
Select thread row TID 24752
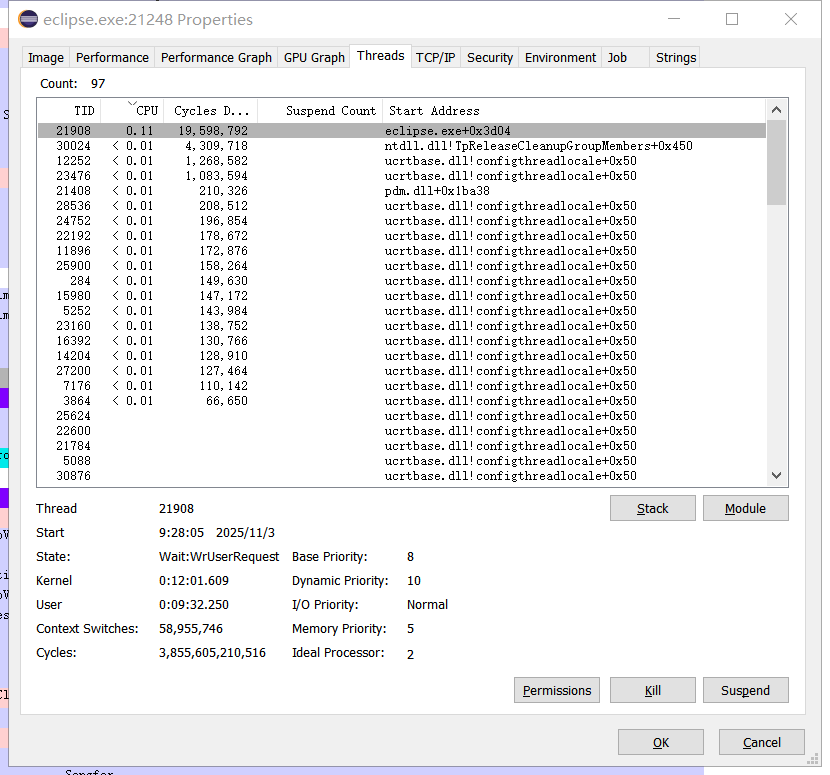click(x=402, y=221)
